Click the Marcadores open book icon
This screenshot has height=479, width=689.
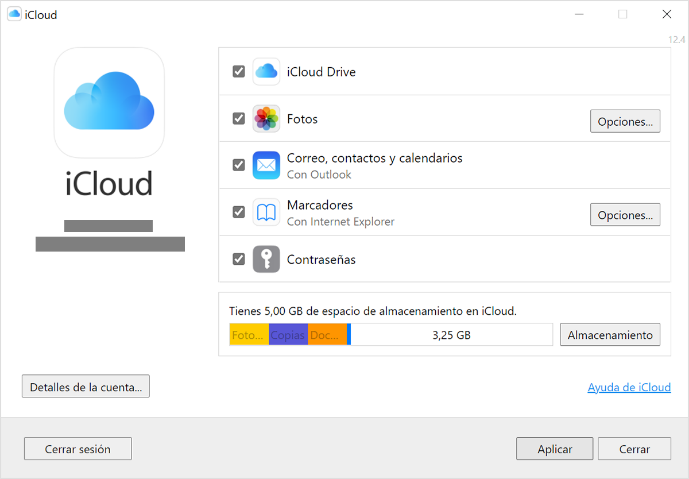pos(266,212)
